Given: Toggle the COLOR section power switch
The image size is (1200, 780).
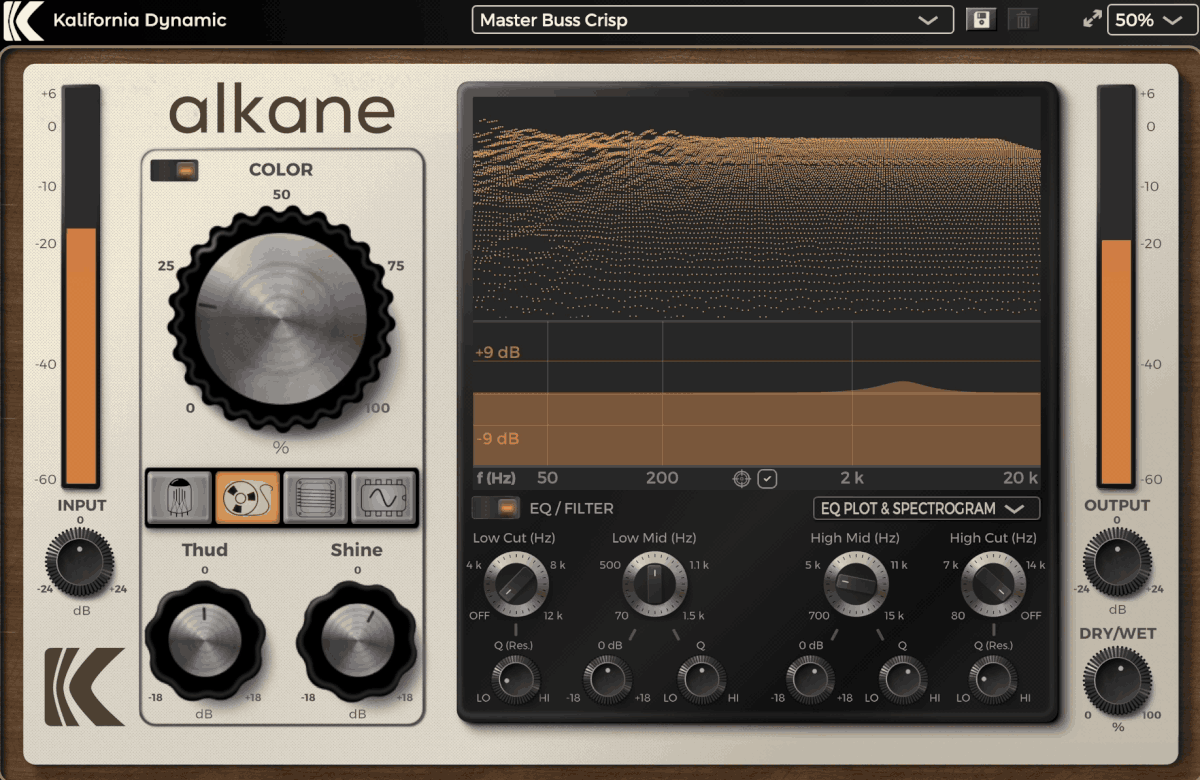Looking at the screenshot, I should tap(174, 171).
